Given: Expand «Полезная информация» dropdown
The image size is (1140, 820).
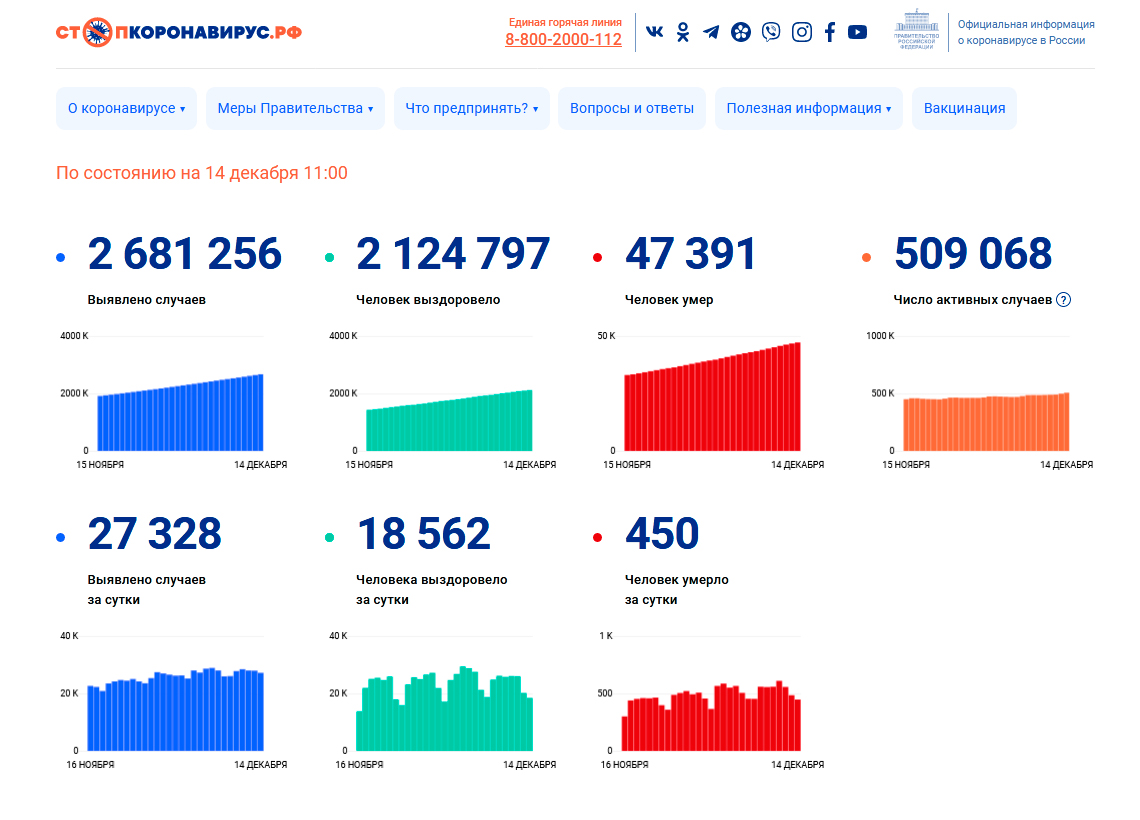Looking at the screenshot, I should point(808,108).
